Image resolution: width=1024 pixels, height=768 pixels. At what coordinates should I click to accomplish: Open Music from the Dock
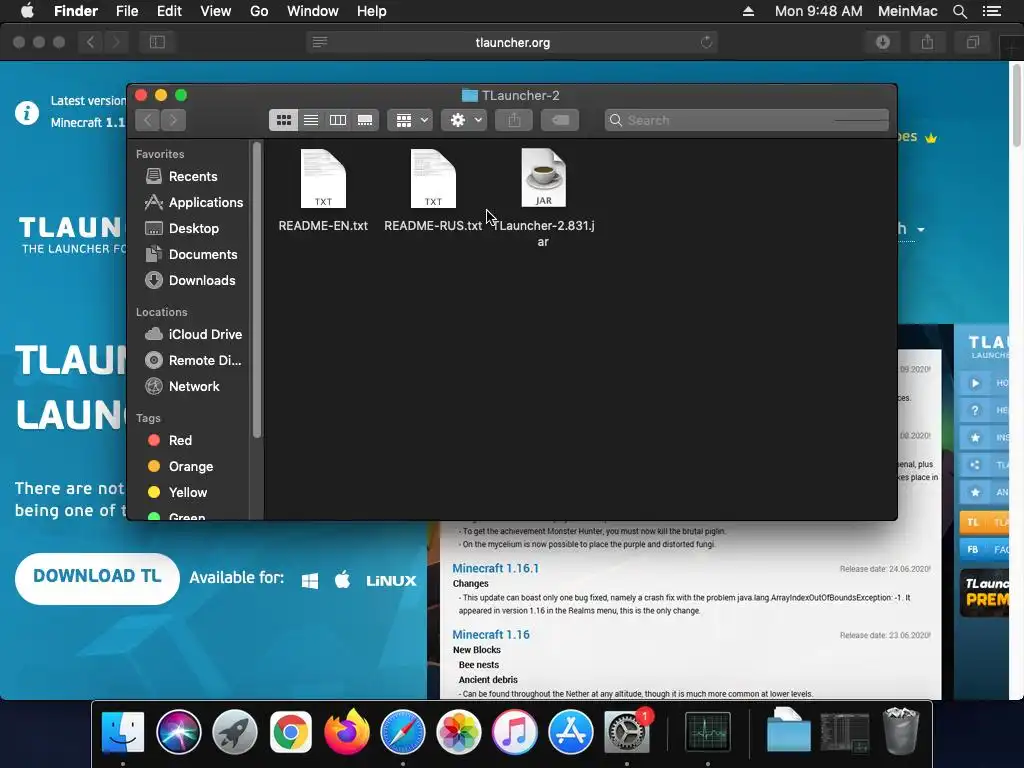click(515, 731)
